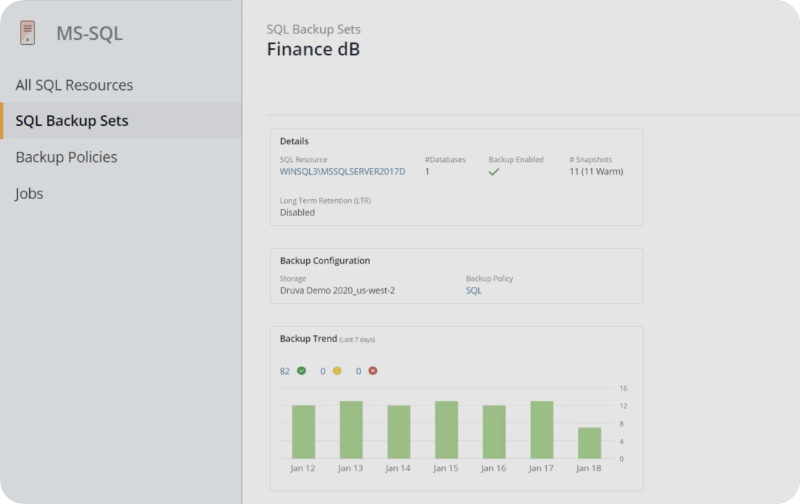The image size is (800, 504).
Task: Click the Backup Enabled green checkmark
Action: click(x=494, y=172)
